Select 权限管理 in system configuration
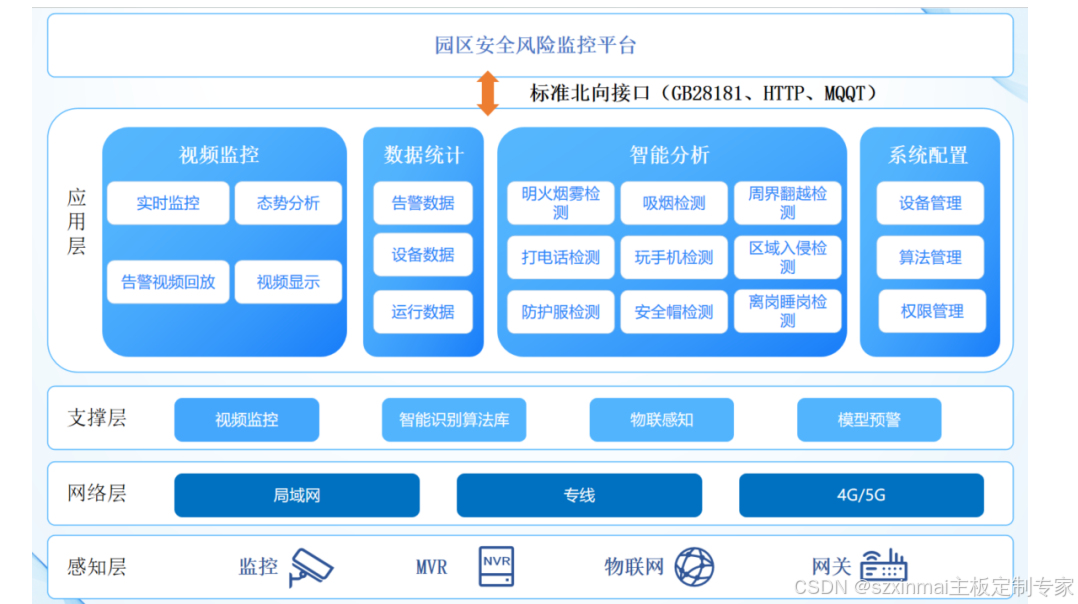Image resolution: width=1078 pixels, height=604 pixels. coord(931,311)
